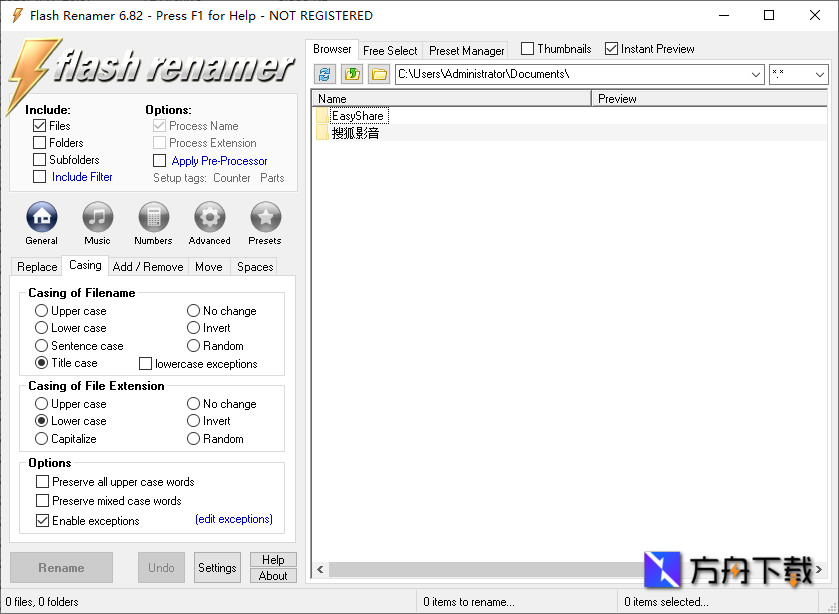The width and height of the screenshot is (839, 614).
Task: Click the Include Filter link
Action: point(80,176)
